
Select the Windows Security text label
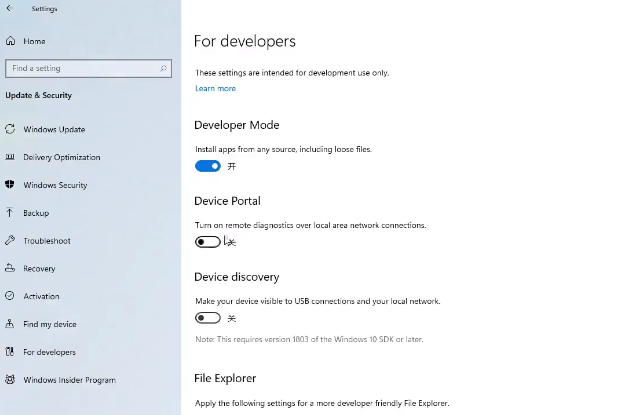[x=55, y=185]
